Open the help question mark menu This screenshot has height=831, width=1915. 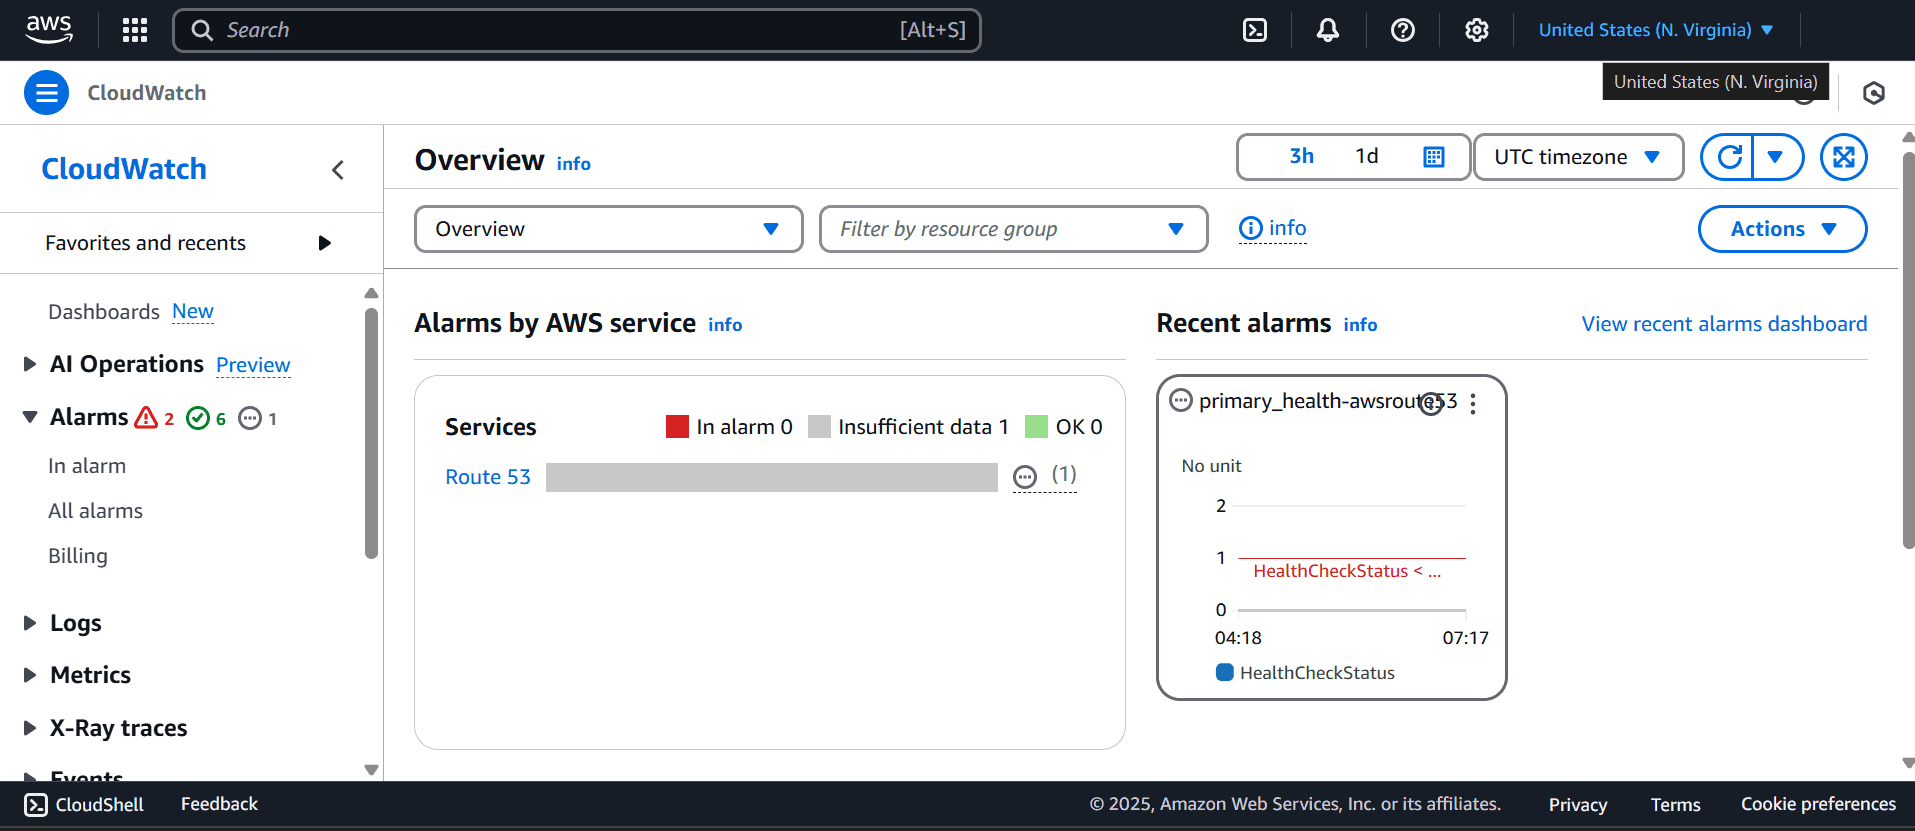click(1403, 30)
